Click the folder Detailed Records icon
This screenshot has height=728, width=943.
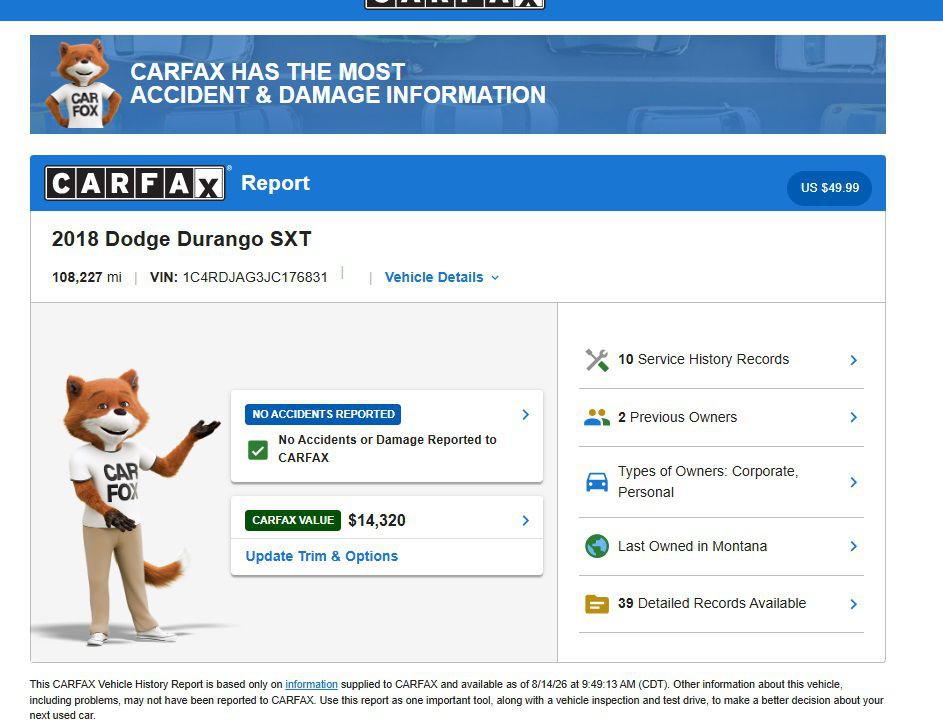coord(597,604)
